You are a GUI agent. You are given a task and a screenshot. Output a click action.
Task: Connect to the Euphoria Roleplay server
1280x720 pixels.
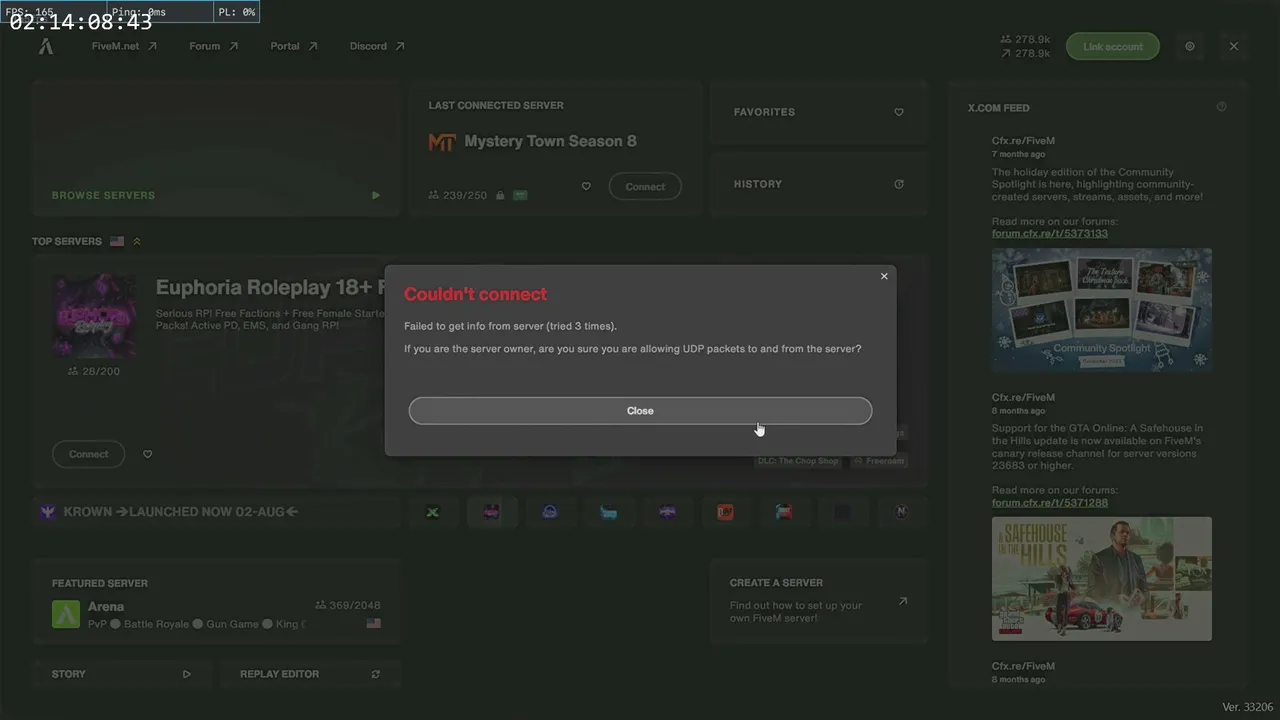[88, 454]
